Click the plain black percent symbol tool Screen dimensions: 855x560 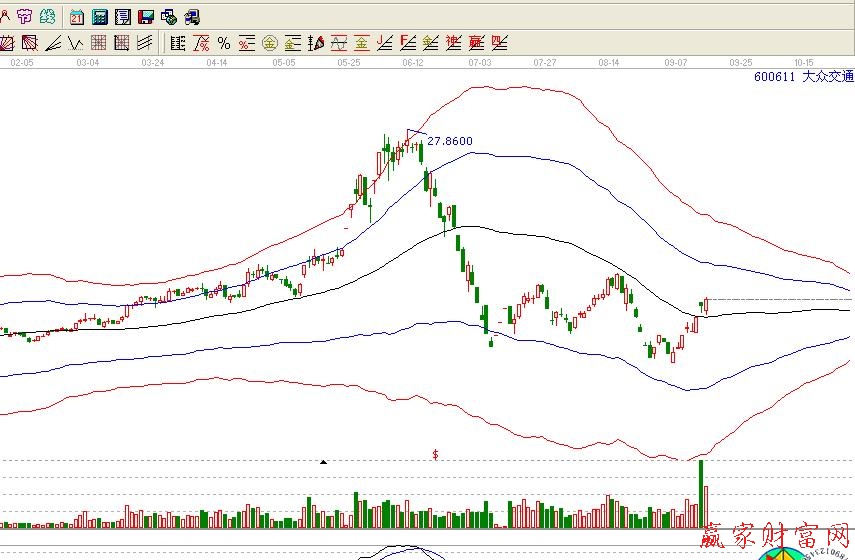[223, 43]
